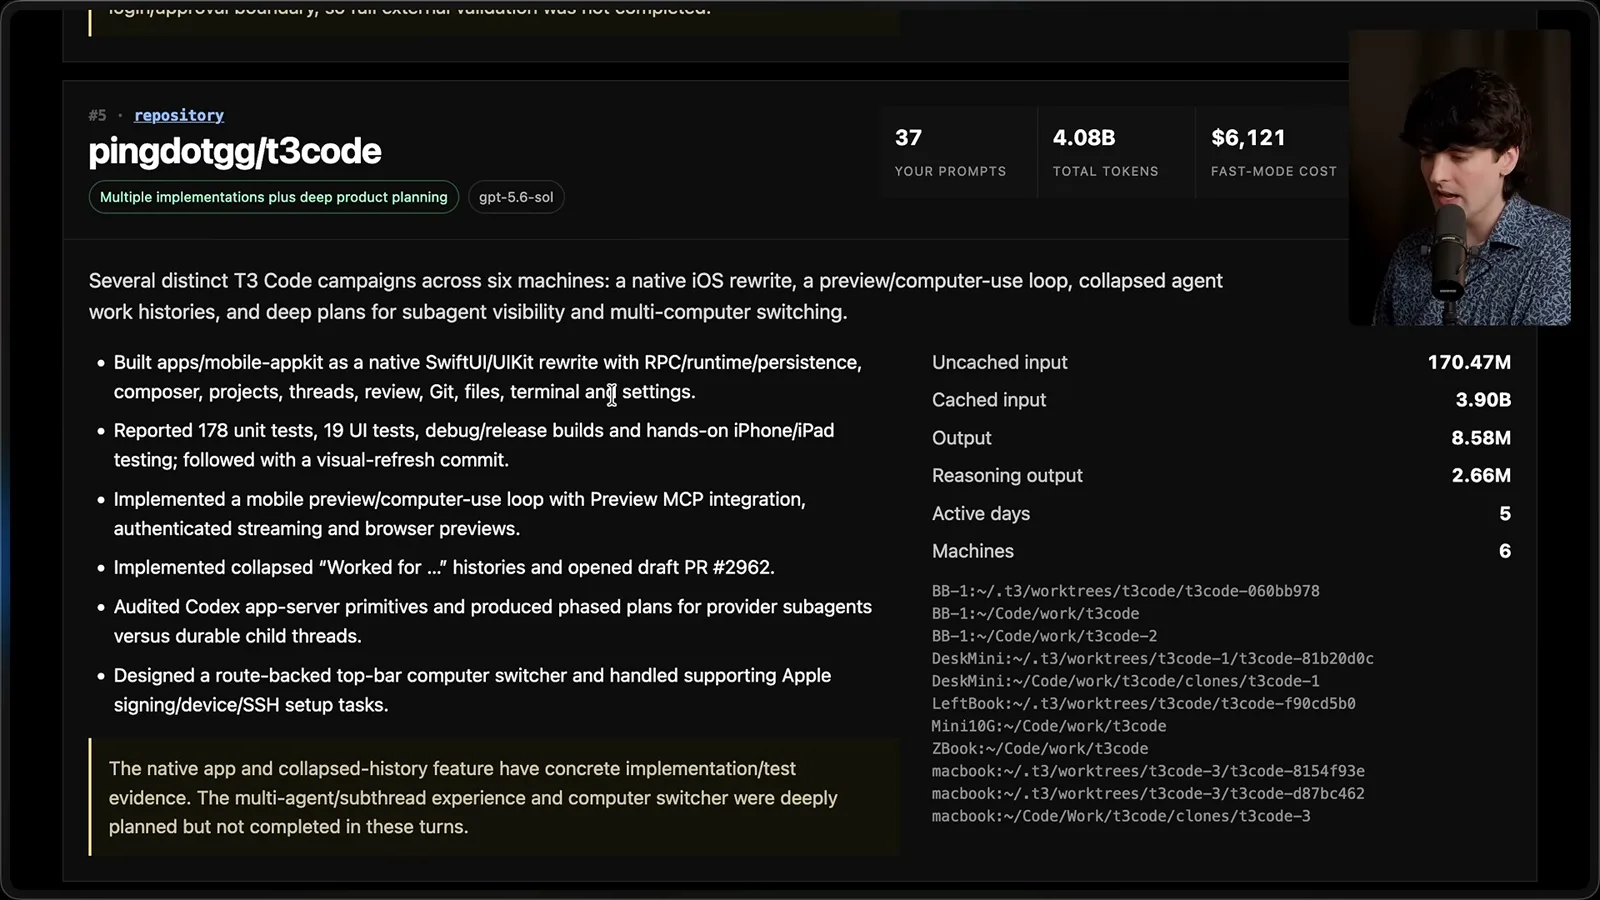This screenshot has height=900, width=1600.
Task: Click the Uncached input label
Action: point(1000,362)
